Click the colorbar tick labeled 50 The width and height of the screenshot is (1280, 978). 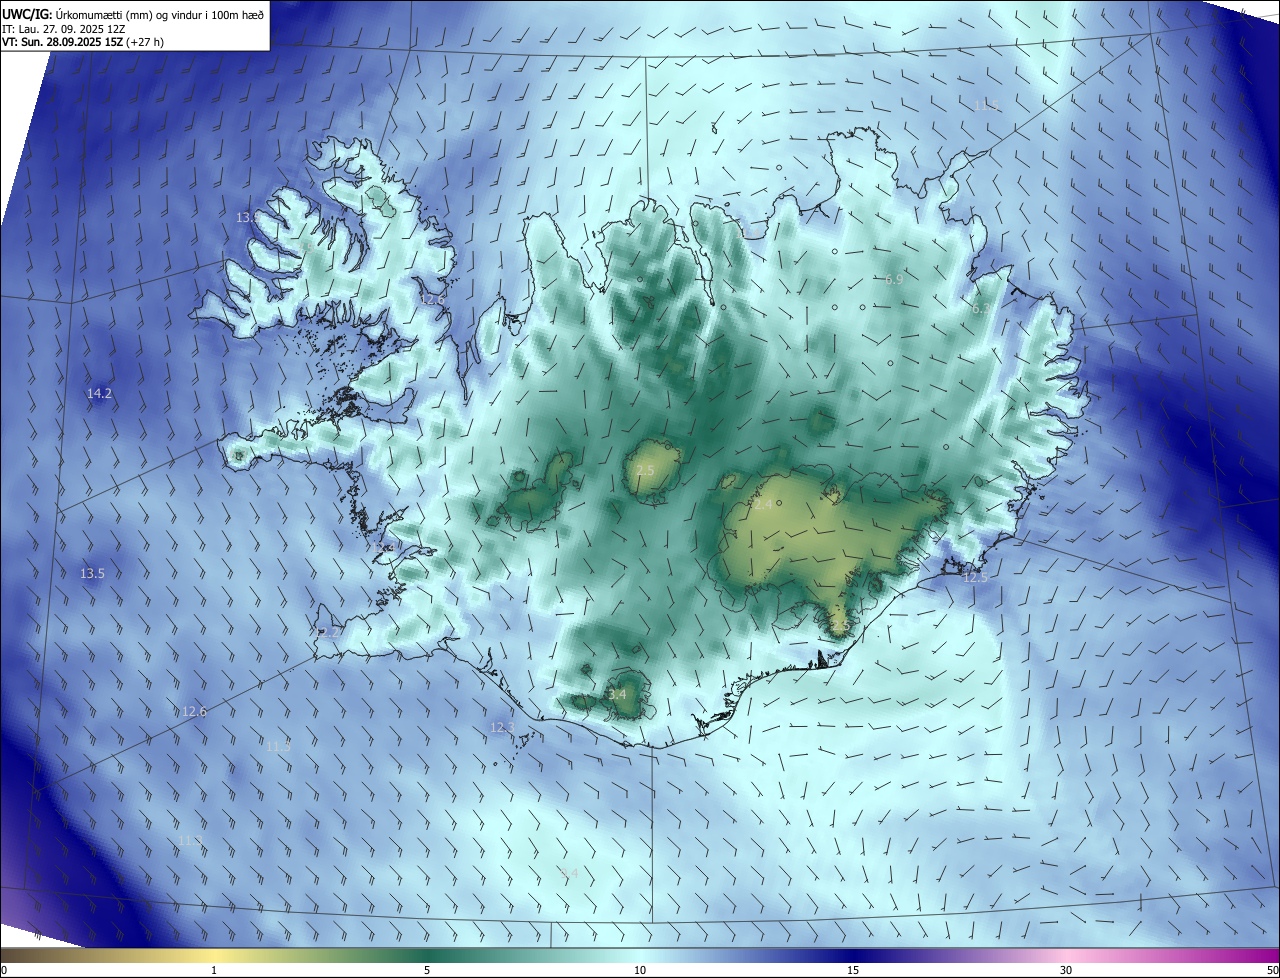click(1272, 970)
